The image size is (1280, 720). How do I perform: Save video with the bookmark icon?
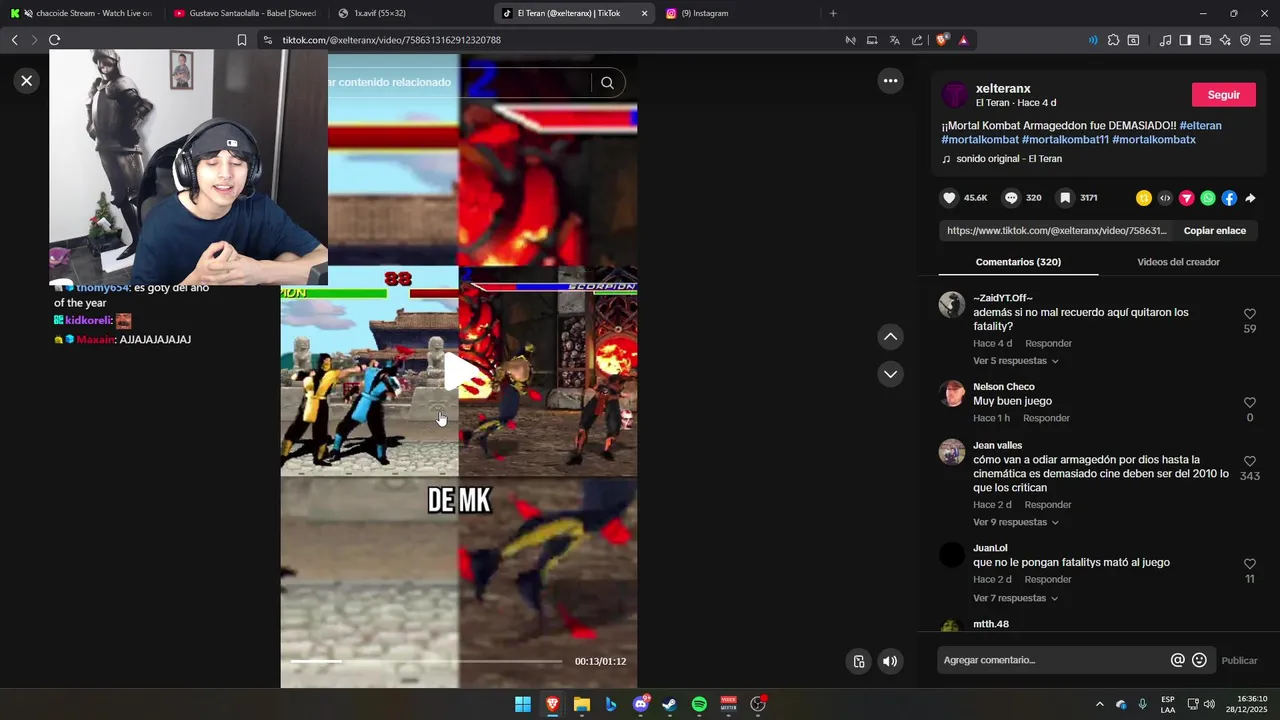tap(1065, 198)
